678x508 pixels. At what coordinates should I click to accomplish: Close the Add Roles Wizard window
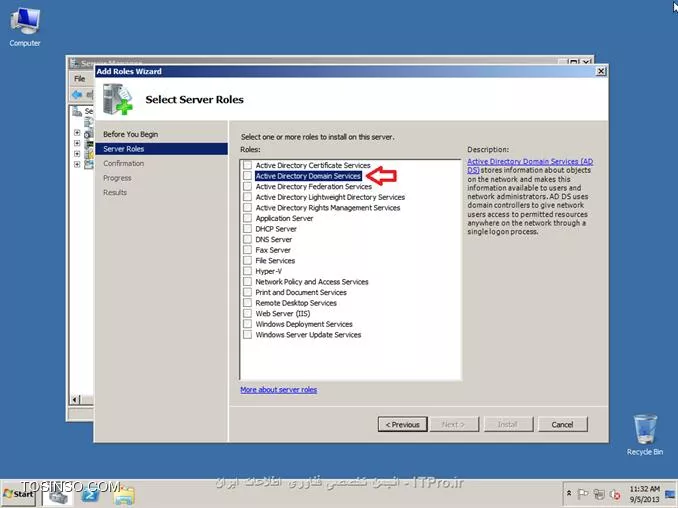pos(601,71)
